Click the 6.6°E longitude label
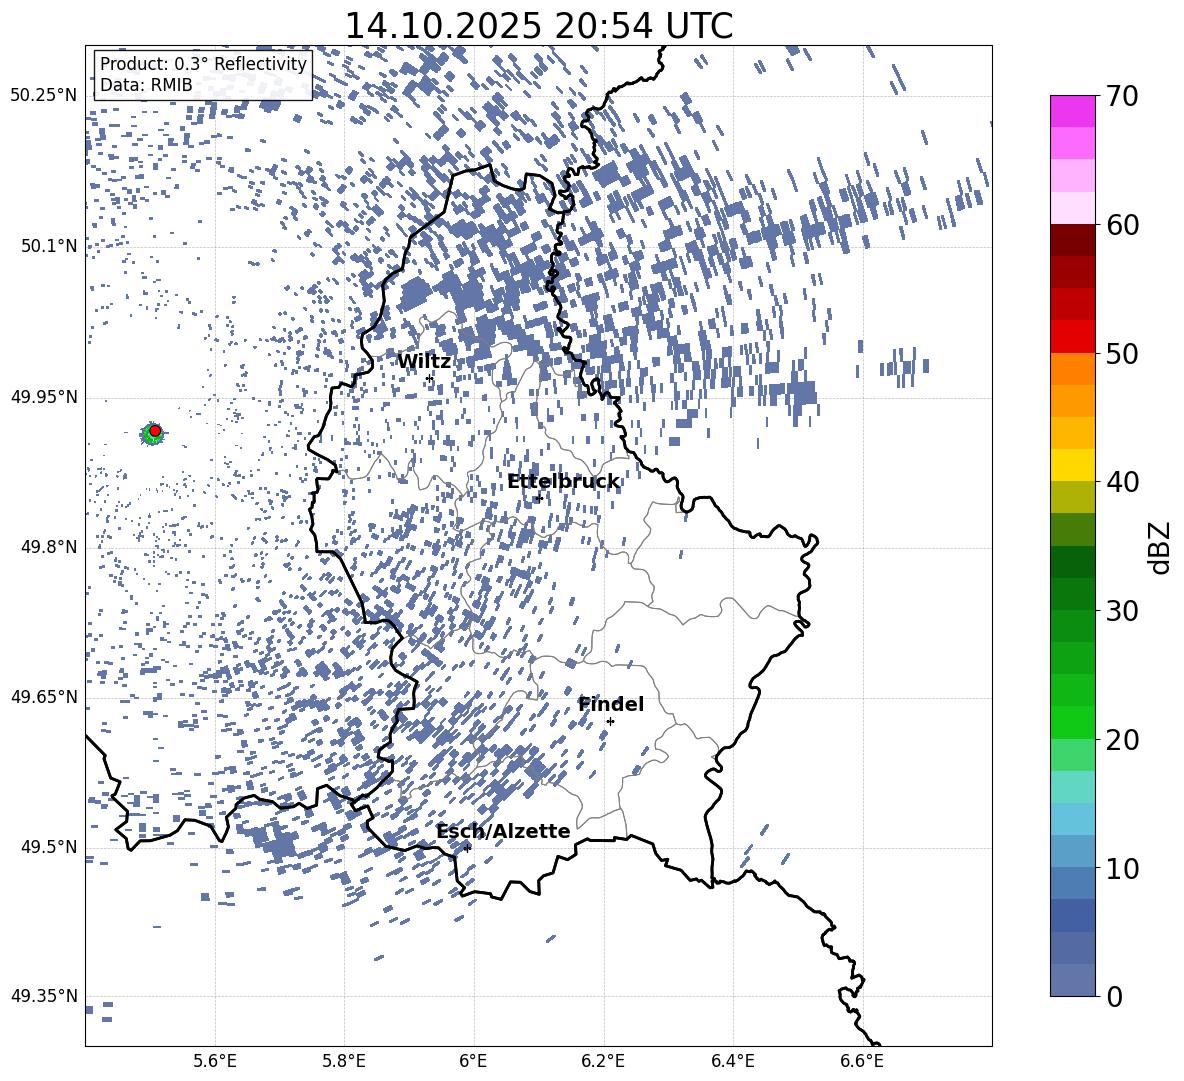 [862, 1061]
